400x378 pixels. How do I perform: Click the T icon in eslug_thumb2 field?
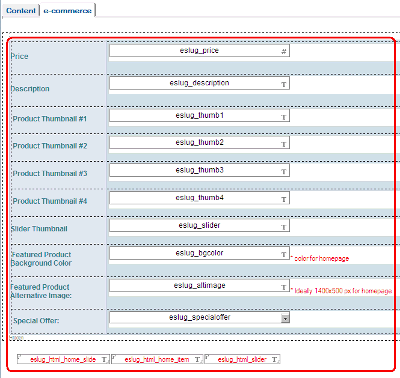[284, 144]
